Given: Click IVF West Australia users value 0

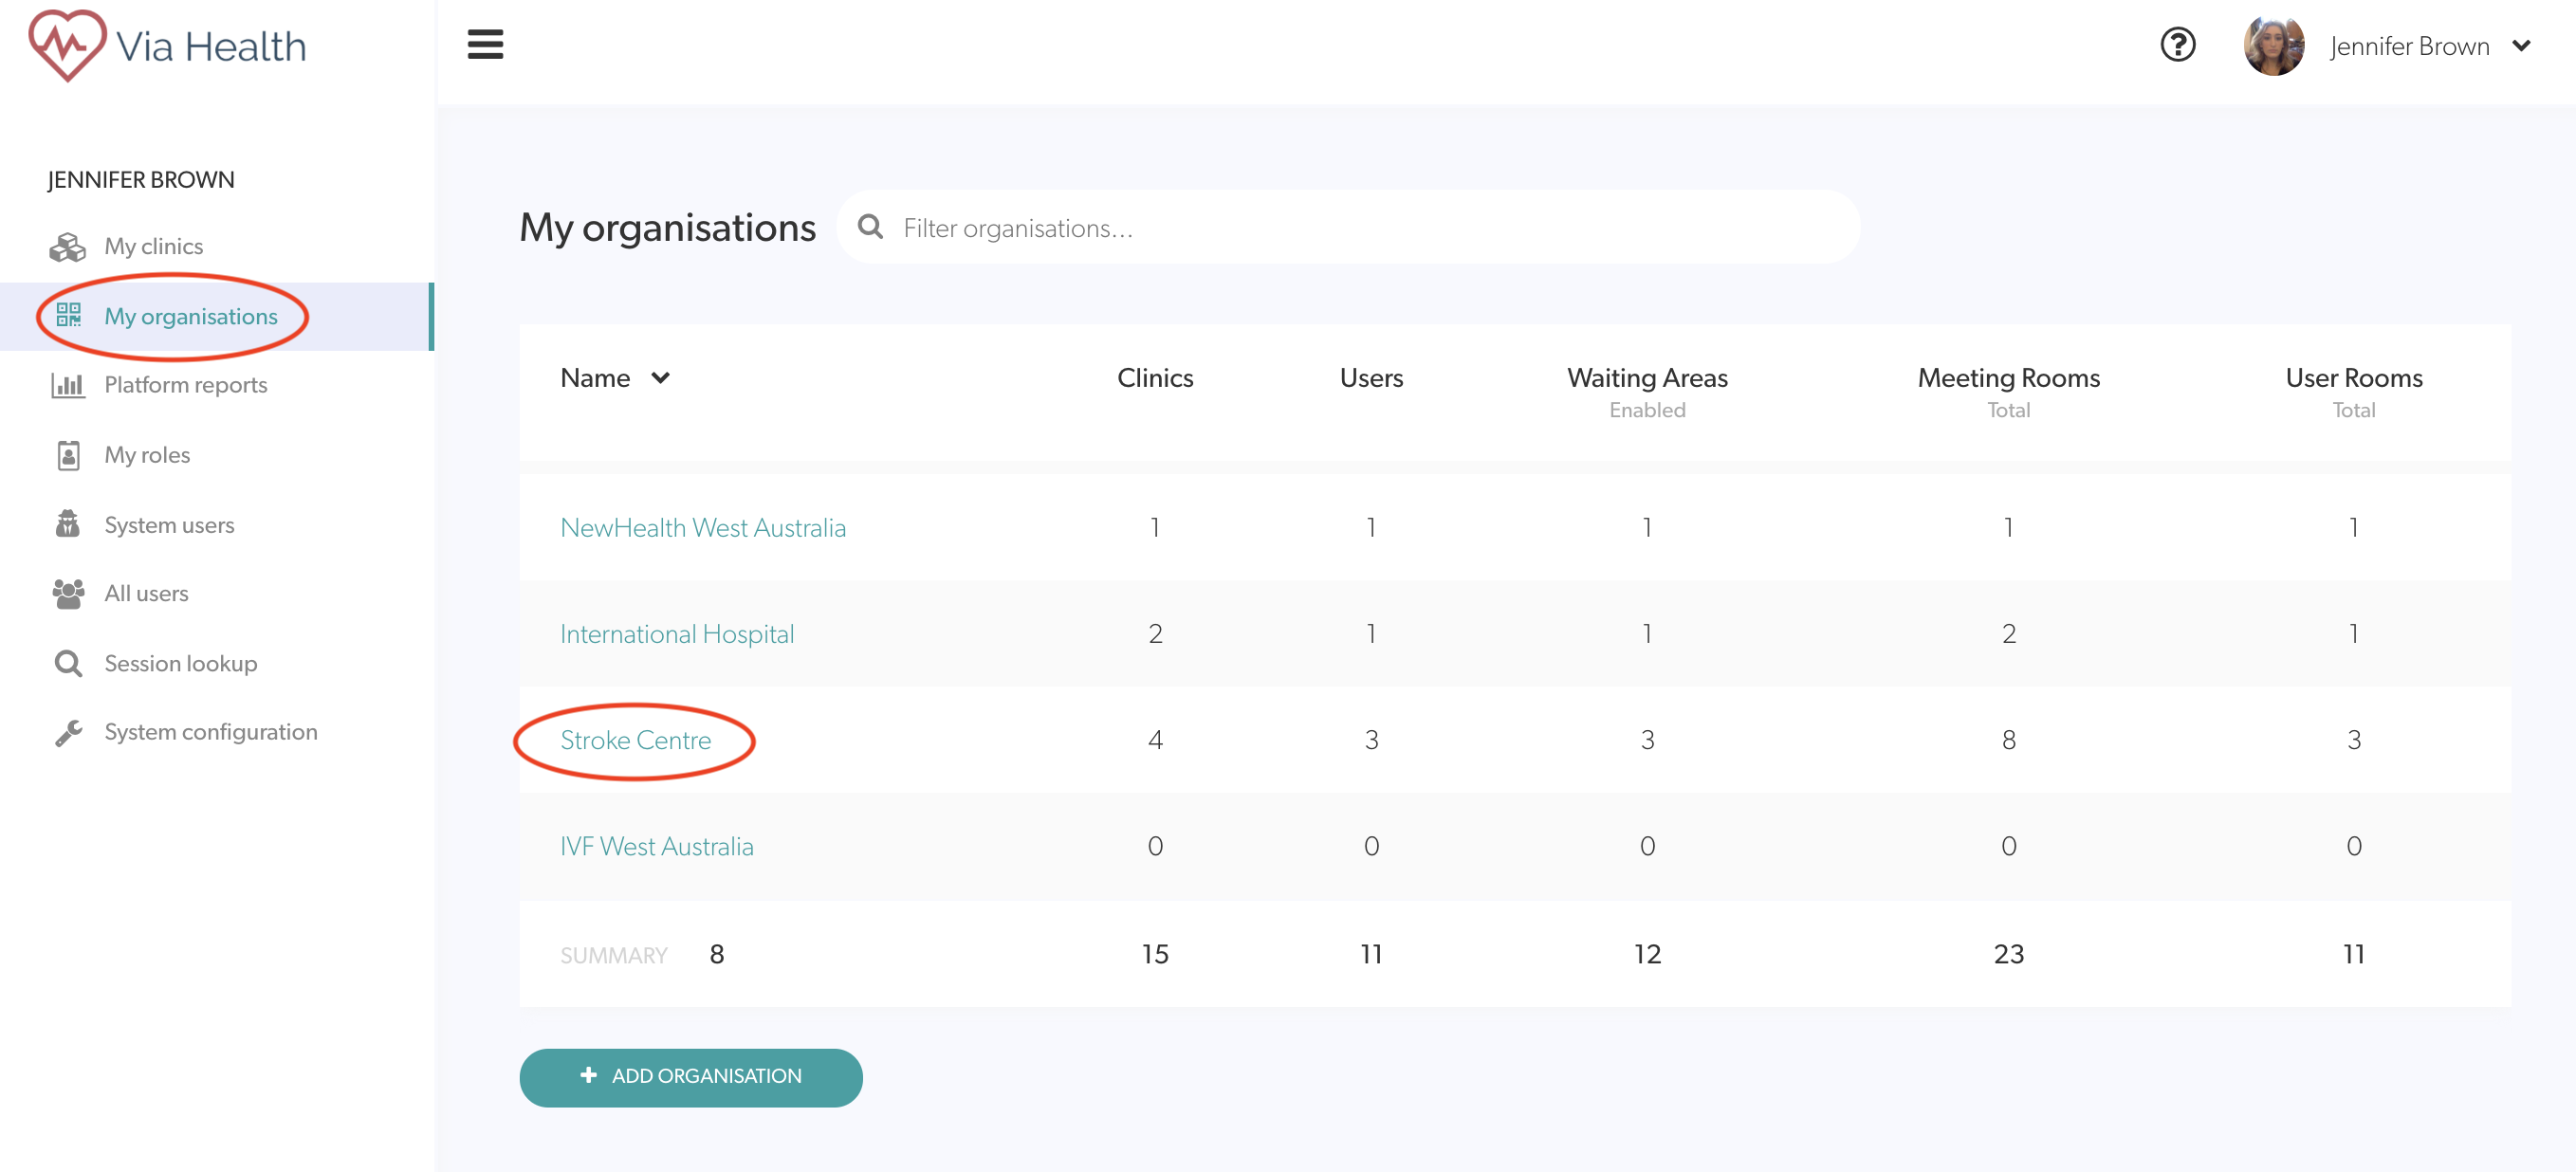Looking at the screenshot, I should [1371, 847].
